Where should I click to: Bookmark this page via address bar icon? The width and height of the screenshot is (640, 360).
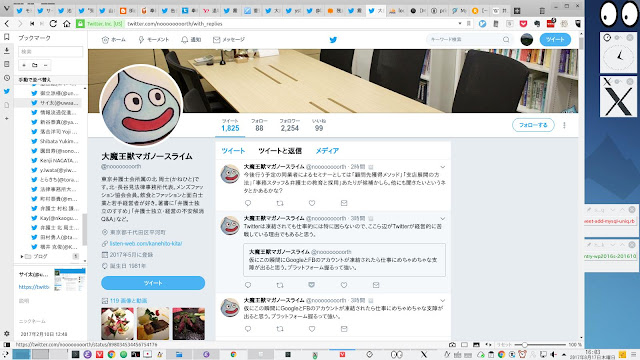pyautogui.click(x=469, y=24)
